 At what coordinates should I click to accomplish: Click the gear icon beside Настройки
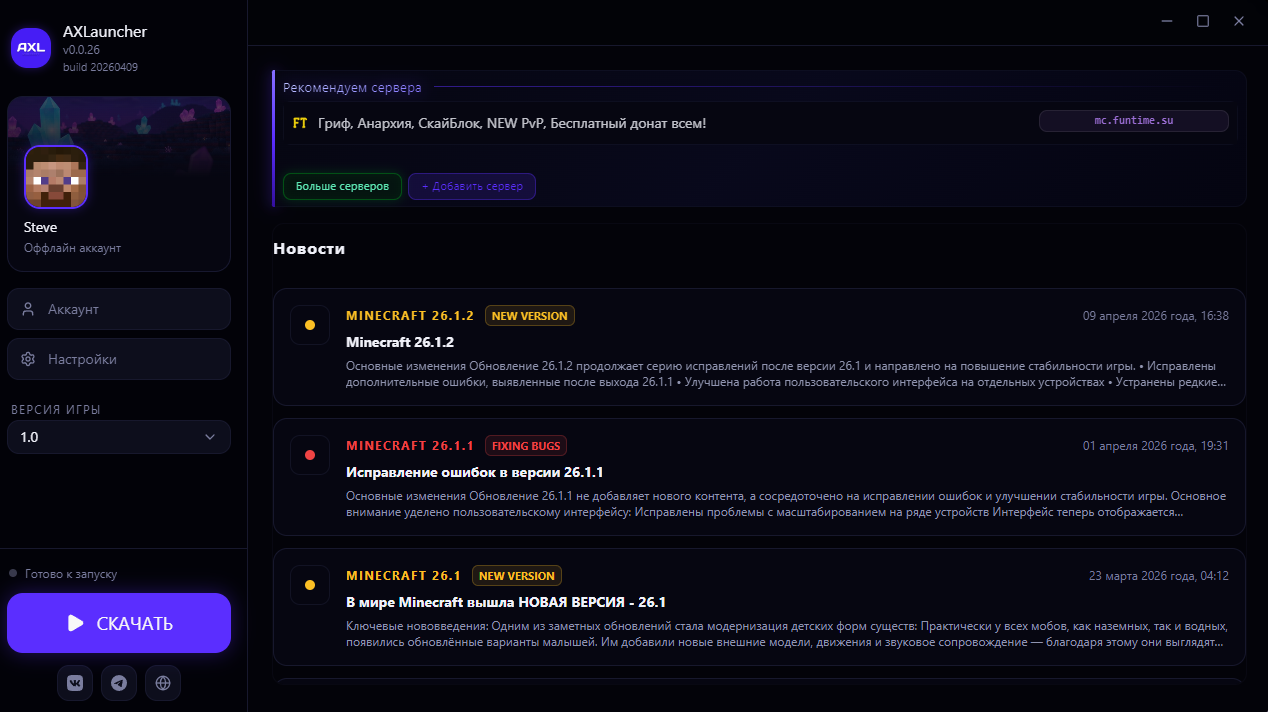point(28,359)
